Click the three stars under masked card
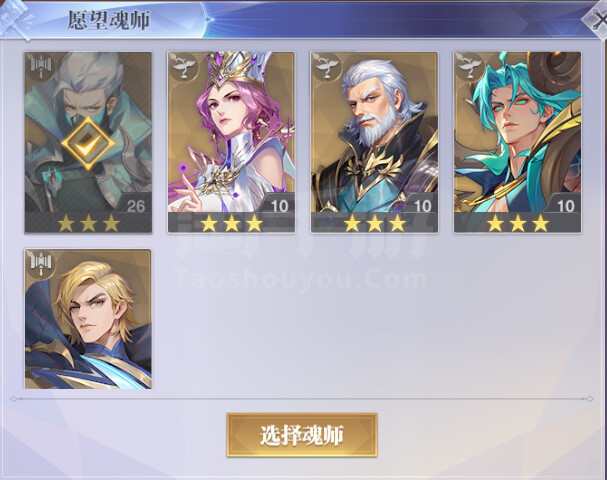Screen dimensions: 607x480 point(88,223)
